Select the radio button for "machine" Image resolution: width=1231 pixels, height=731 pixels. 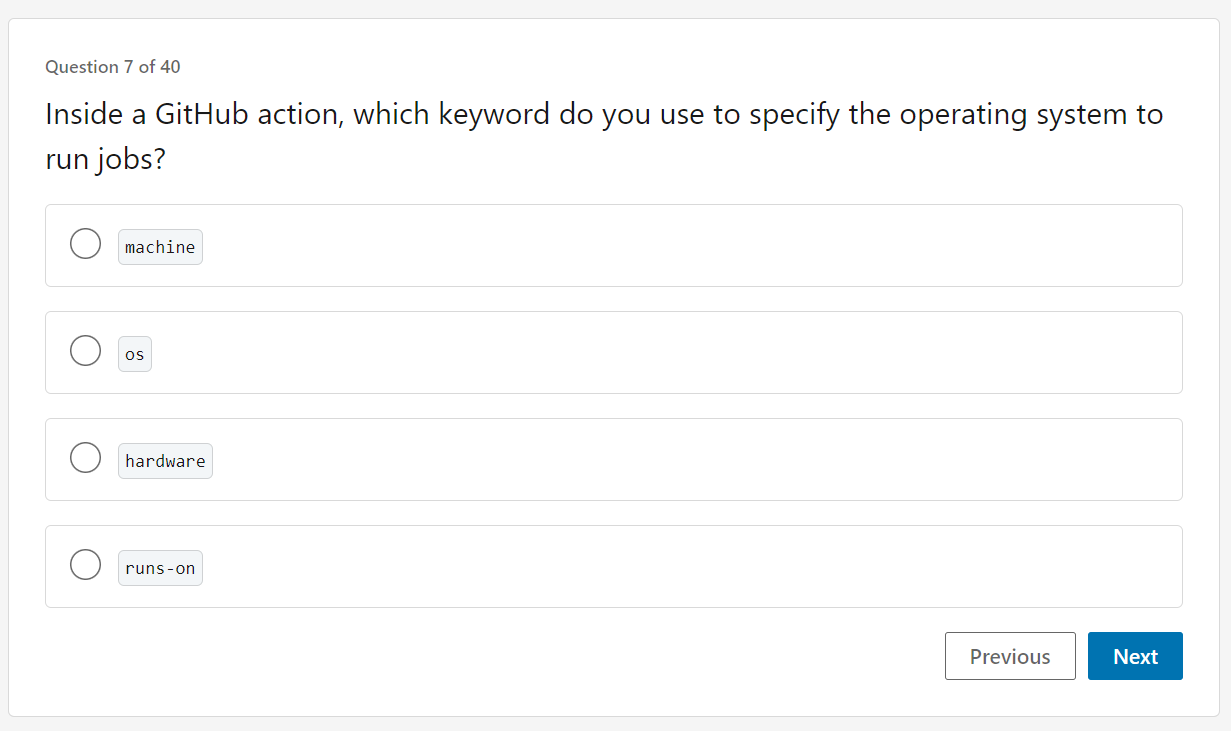click(85, 243)
